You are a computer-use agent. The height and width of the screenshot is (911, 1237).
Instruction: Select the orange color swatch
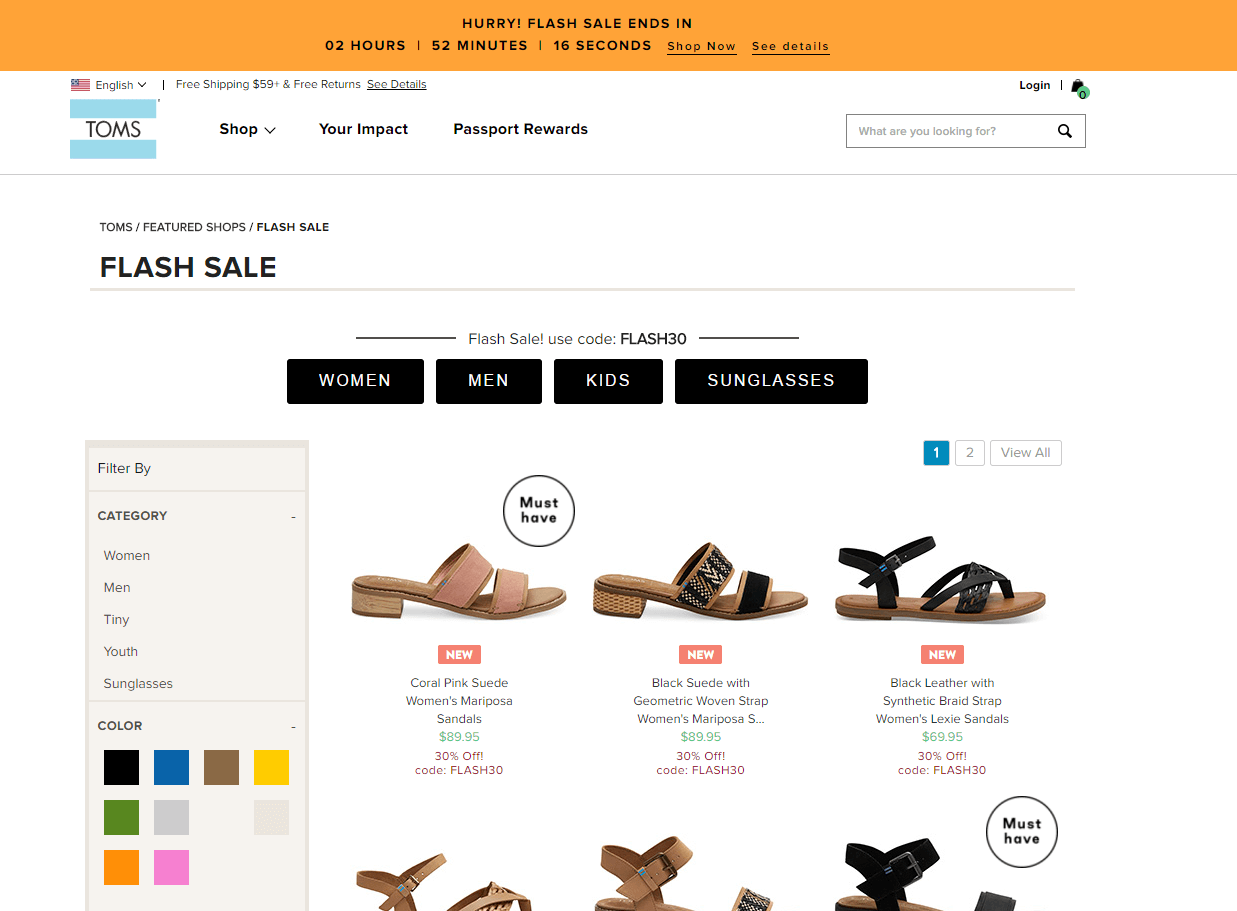click(x=121, y=867)
